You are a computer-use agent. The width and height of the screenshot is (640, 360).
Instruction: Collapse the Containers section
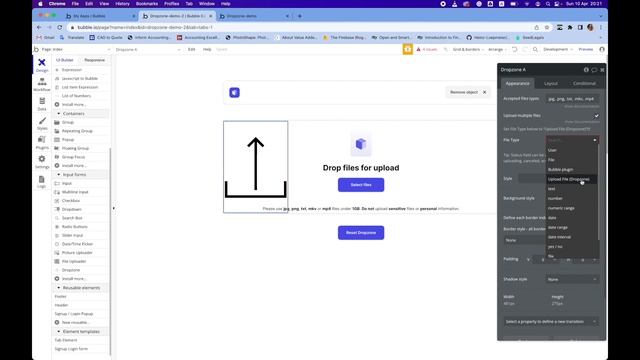point(58,113)
